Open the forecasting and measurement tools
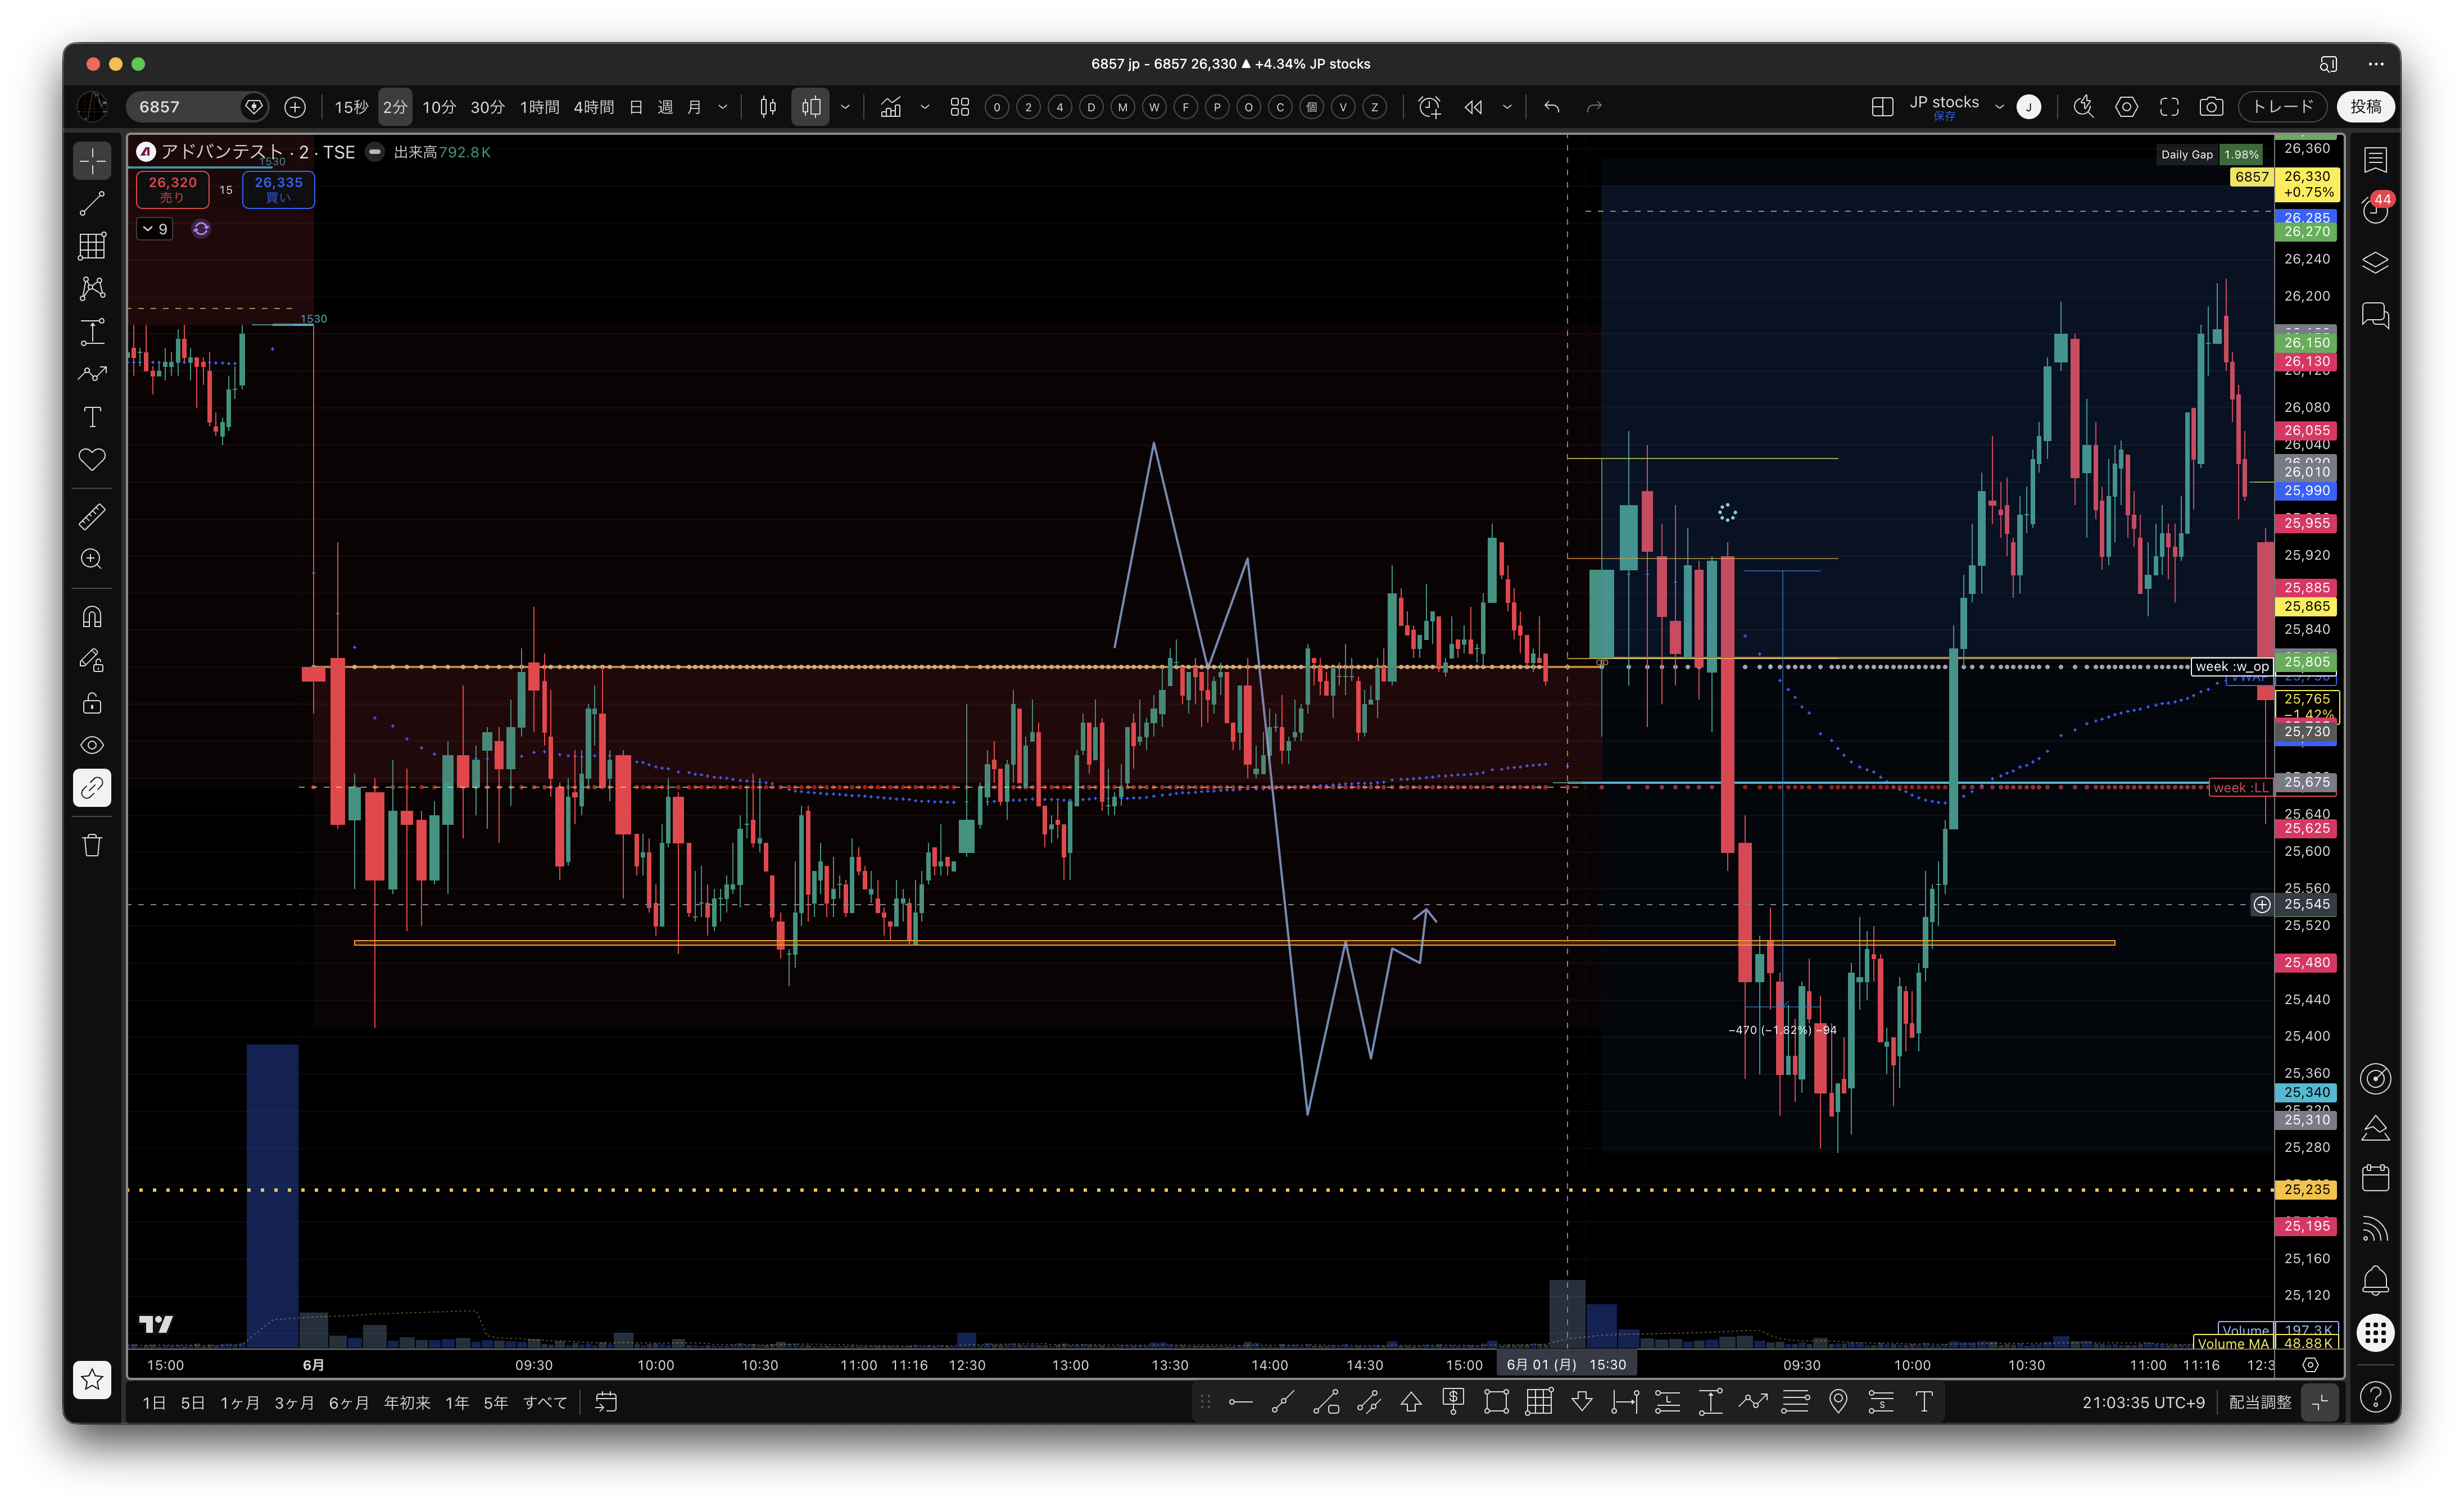The image size is (2464, 1507). coord(92,332)
